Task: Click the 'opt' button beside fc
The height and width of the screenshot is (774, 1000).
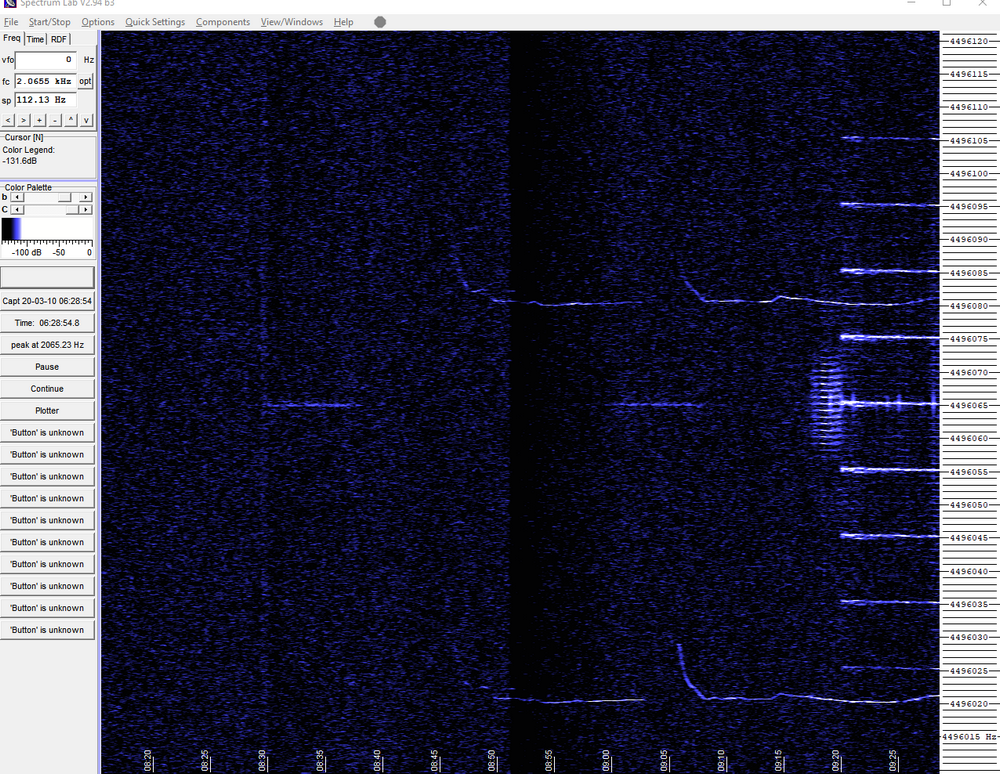Action: pyautogui.click(x=85, y=81)
